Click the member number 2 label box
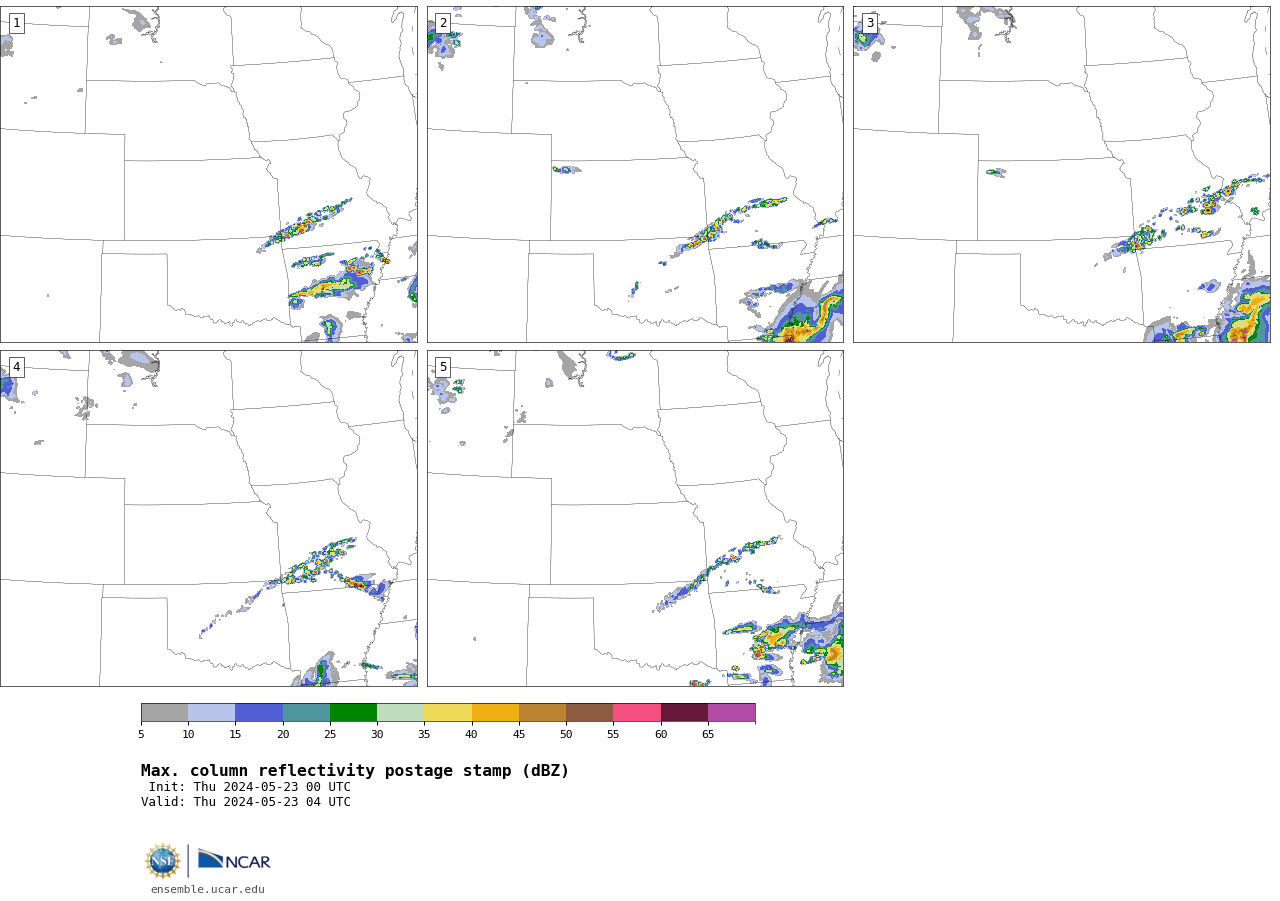The height and width of the screenshot is (901, 1280). [x=443, y=23]
